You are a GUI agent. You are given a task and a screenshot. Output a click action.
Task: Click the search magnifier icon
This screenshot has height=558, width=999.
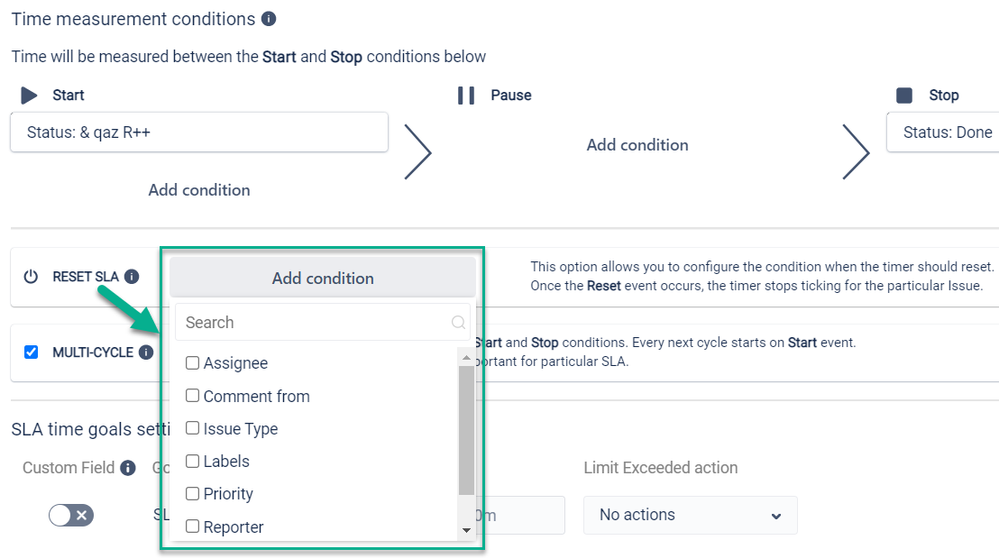(458, 322)
